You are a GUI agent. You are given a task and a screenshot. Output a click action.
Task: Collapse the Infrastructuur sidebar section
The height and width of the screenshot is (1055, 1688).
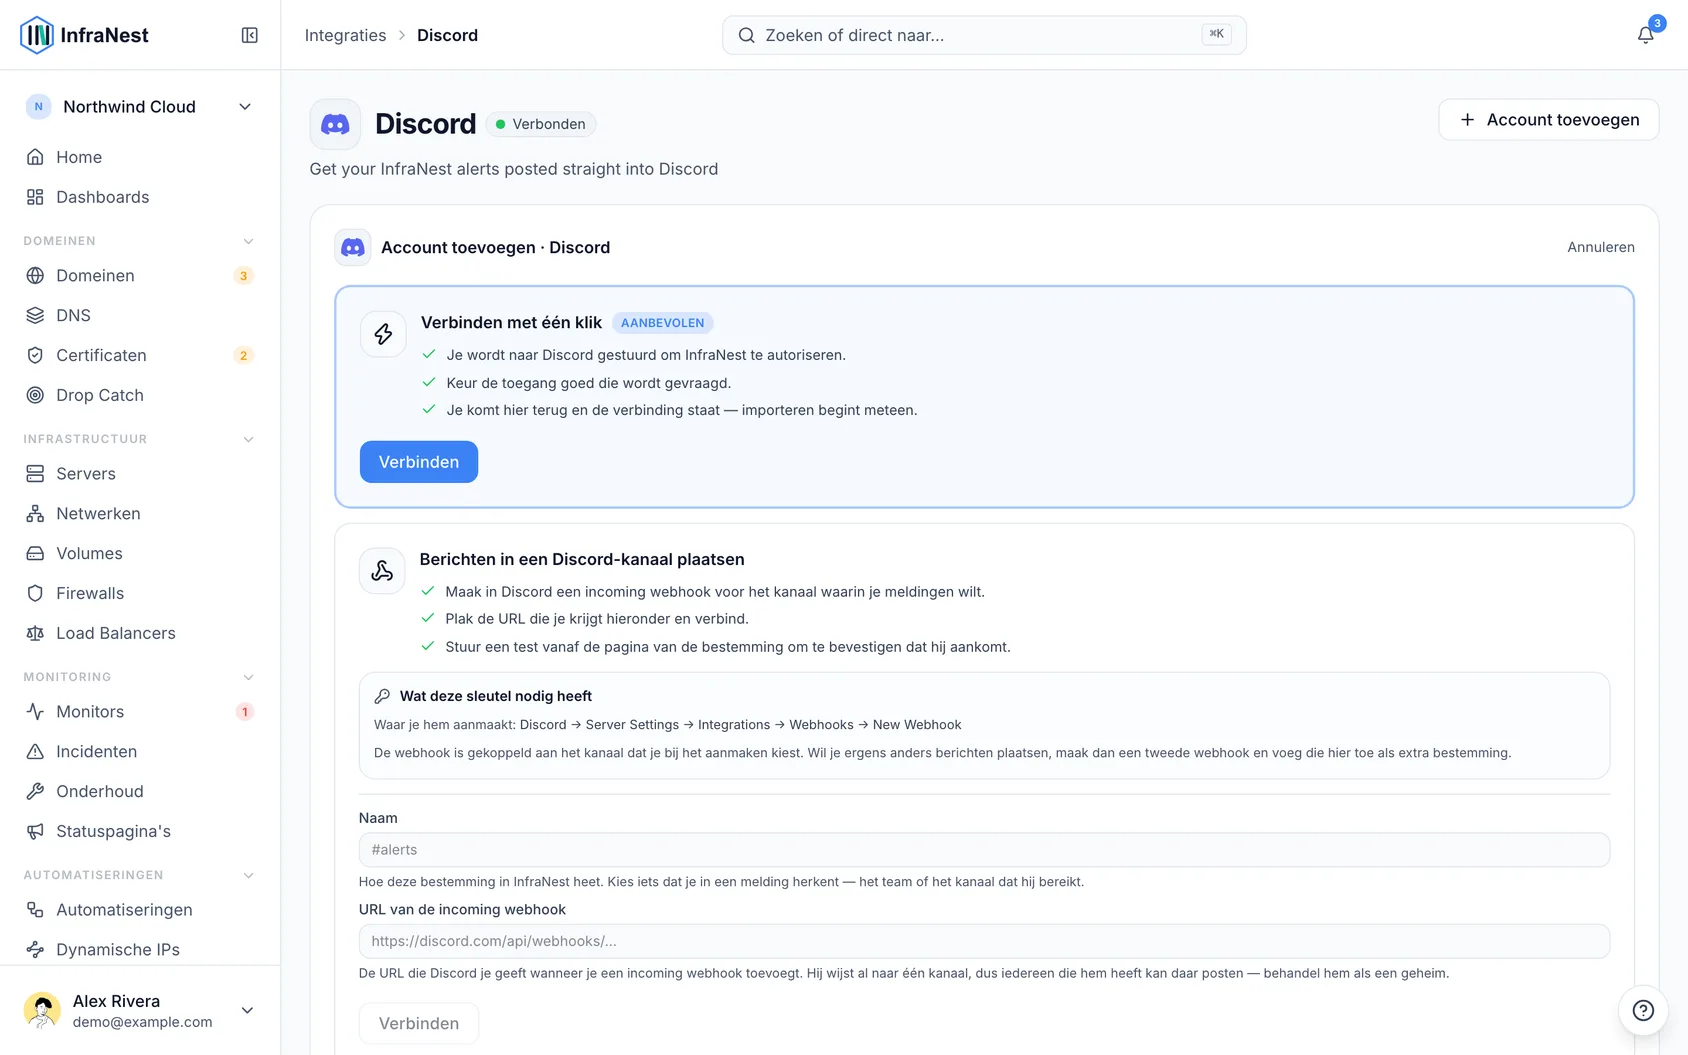tap(248, 439)
